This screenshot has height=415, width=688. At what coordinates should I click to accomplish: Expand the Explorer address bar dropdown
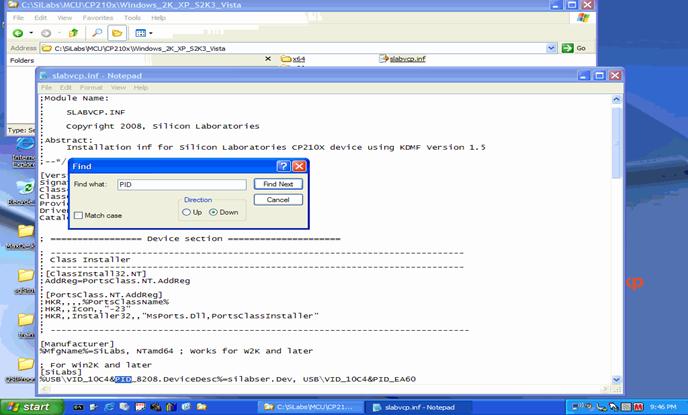click(552, 48)
